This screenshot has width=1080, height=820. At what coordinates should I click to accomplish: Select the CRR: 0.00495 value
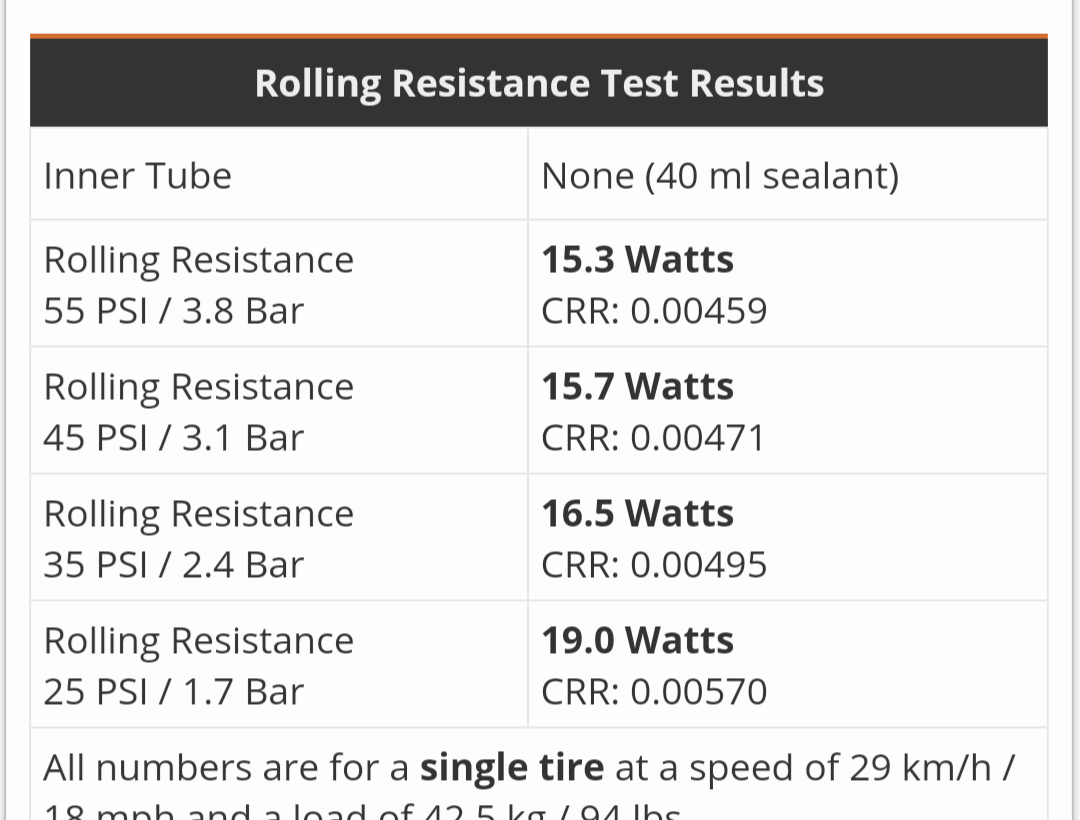(654, 565)
